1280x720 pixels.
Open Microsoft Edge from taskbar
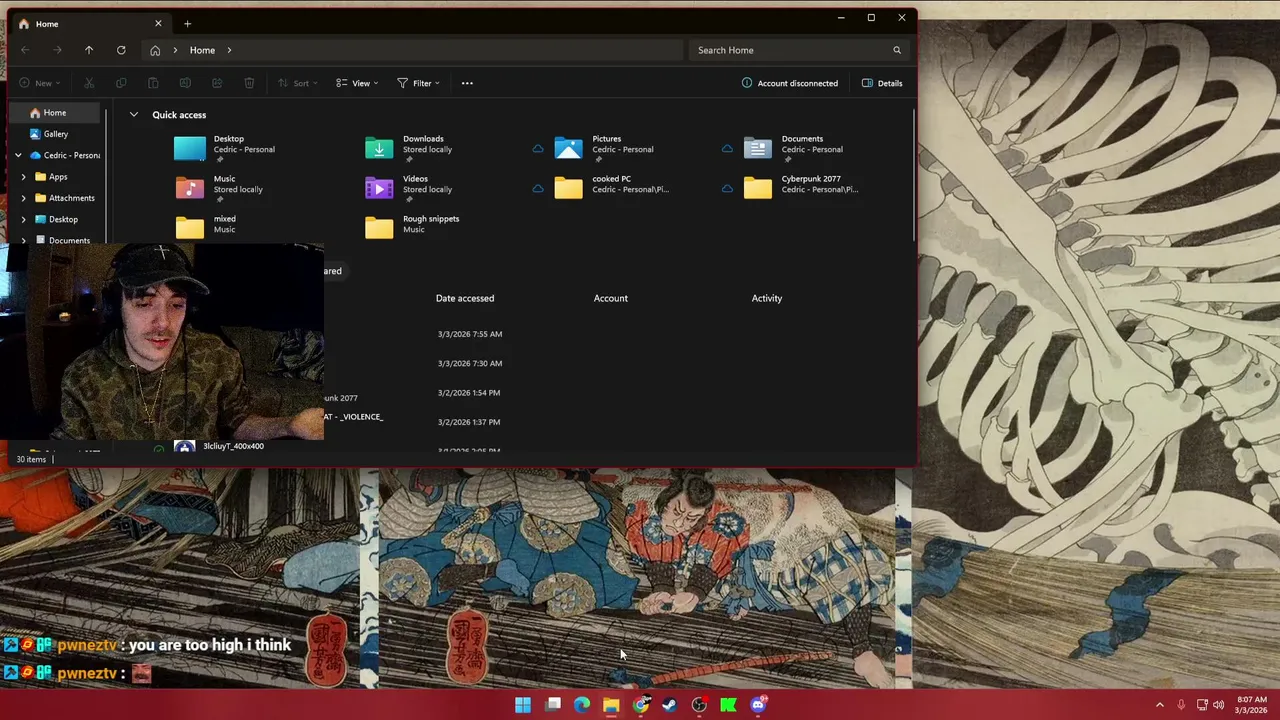[x=582, y=705]
